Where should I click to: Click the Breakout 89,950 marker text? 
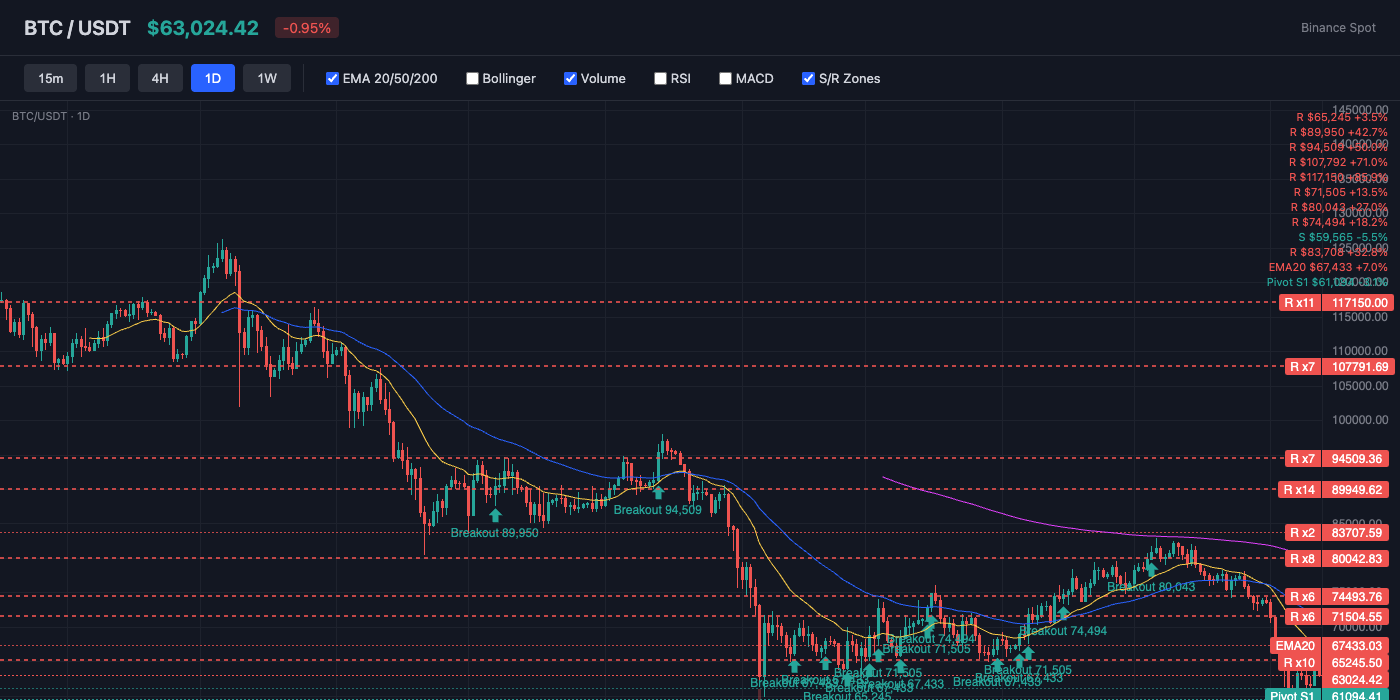(x=494, y=533)
